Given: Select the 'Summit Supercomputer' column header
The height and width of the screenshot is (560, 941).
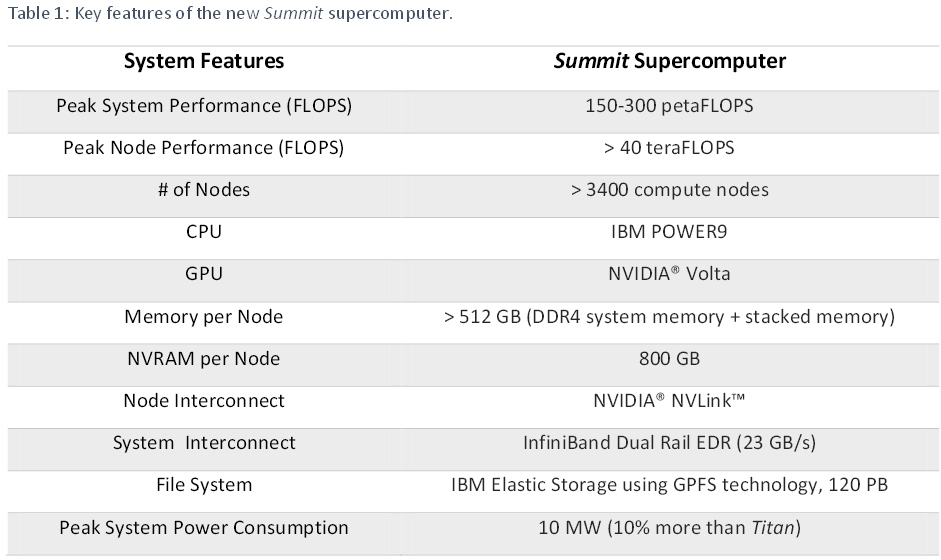Looking at the screenshot, I should [669, 61].
